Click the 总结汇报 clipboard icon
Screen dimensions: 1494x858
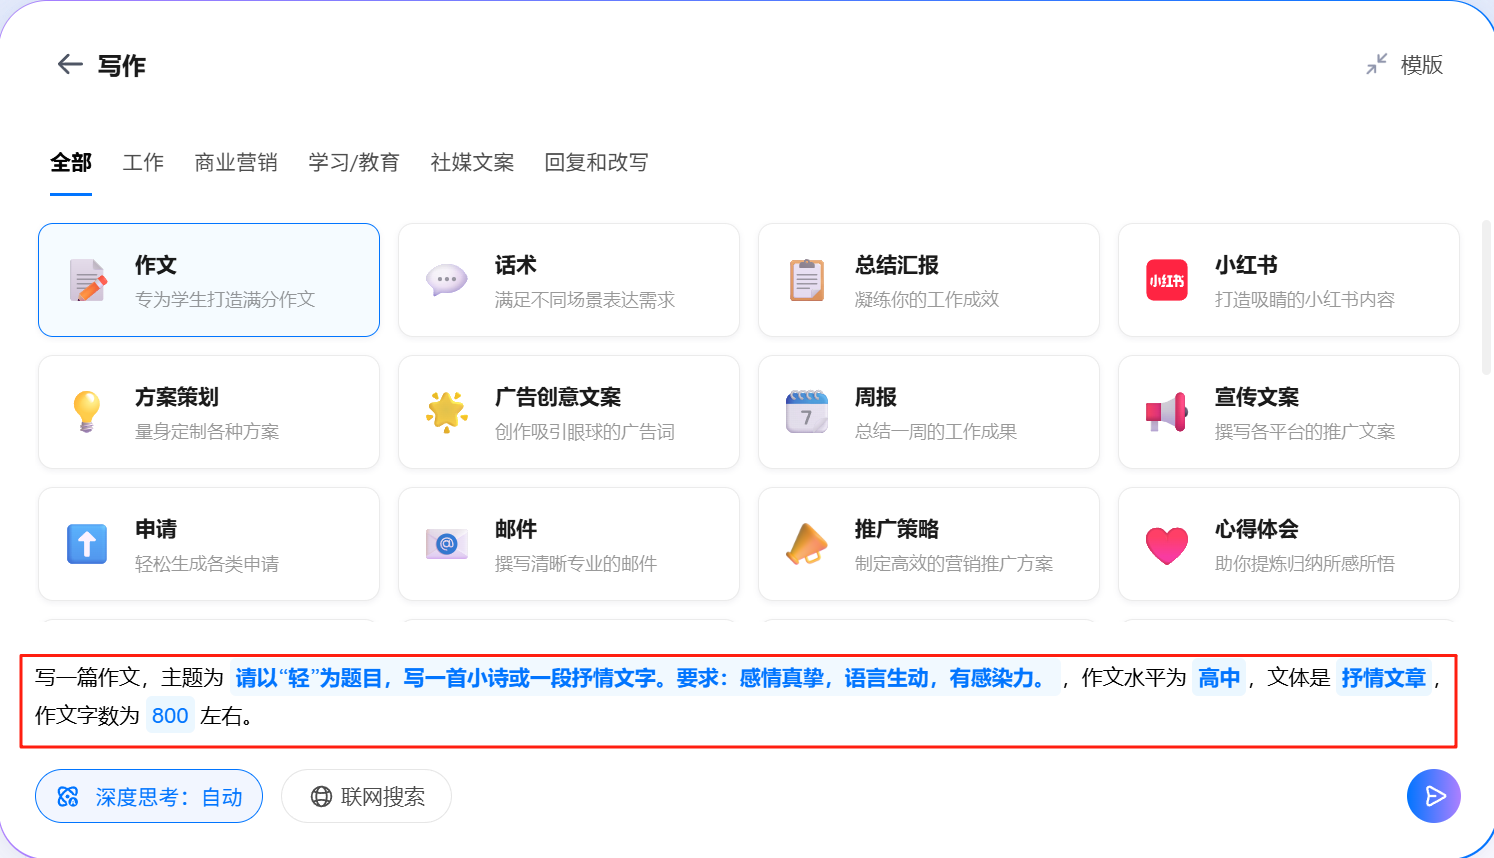tap(807, 280)
